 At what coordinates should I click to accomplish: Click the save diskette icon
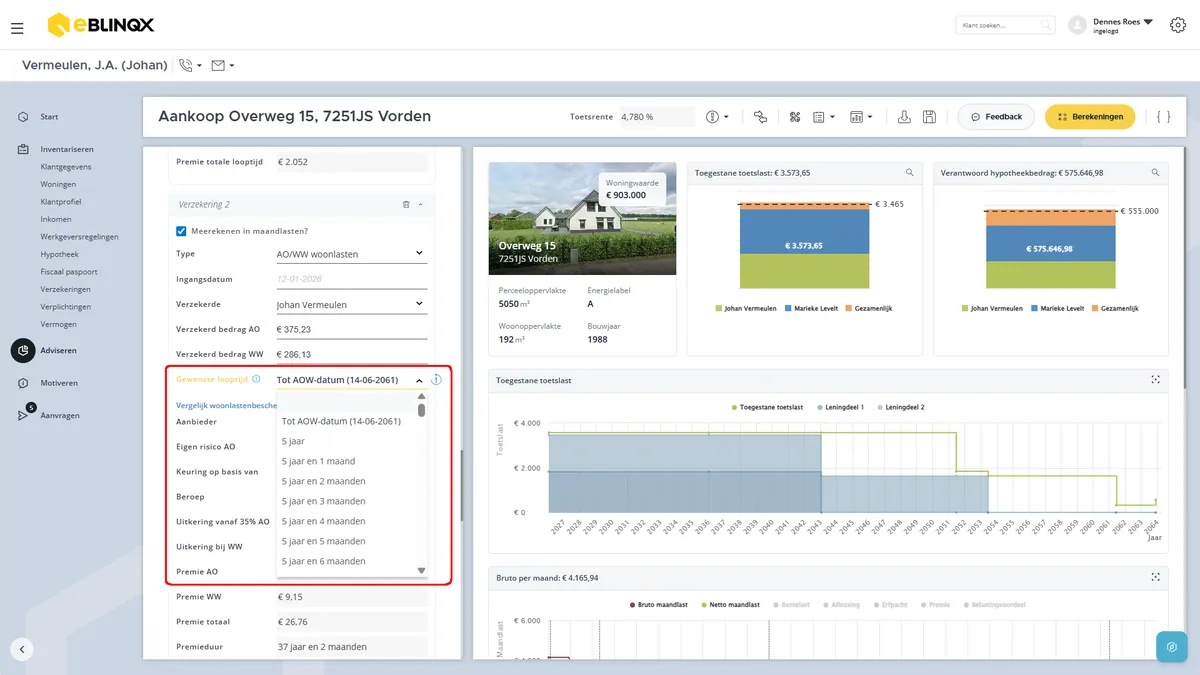(x=929, y=117)
